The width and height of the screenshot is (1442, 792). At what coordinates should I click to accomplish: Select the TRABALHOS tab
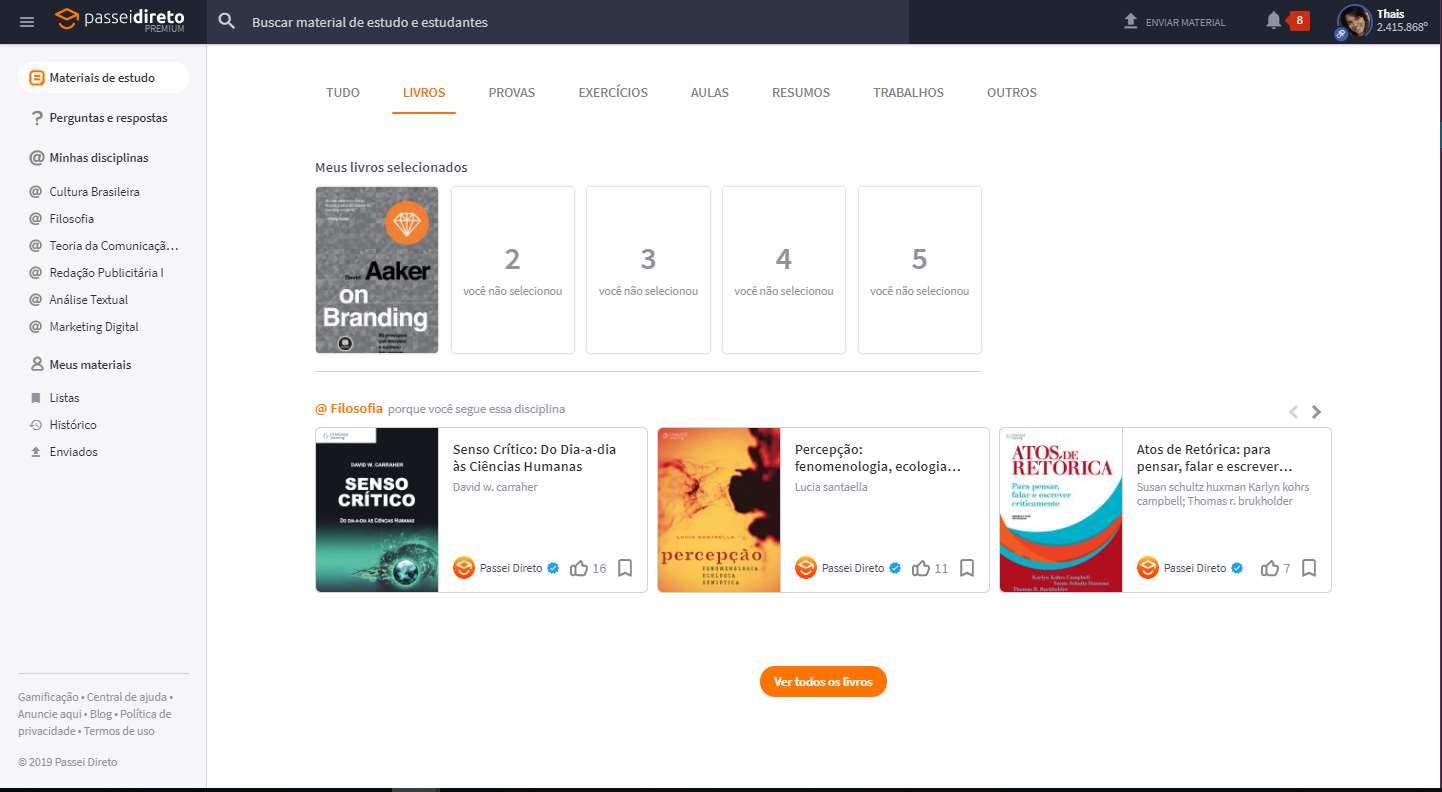click(908, 93)
